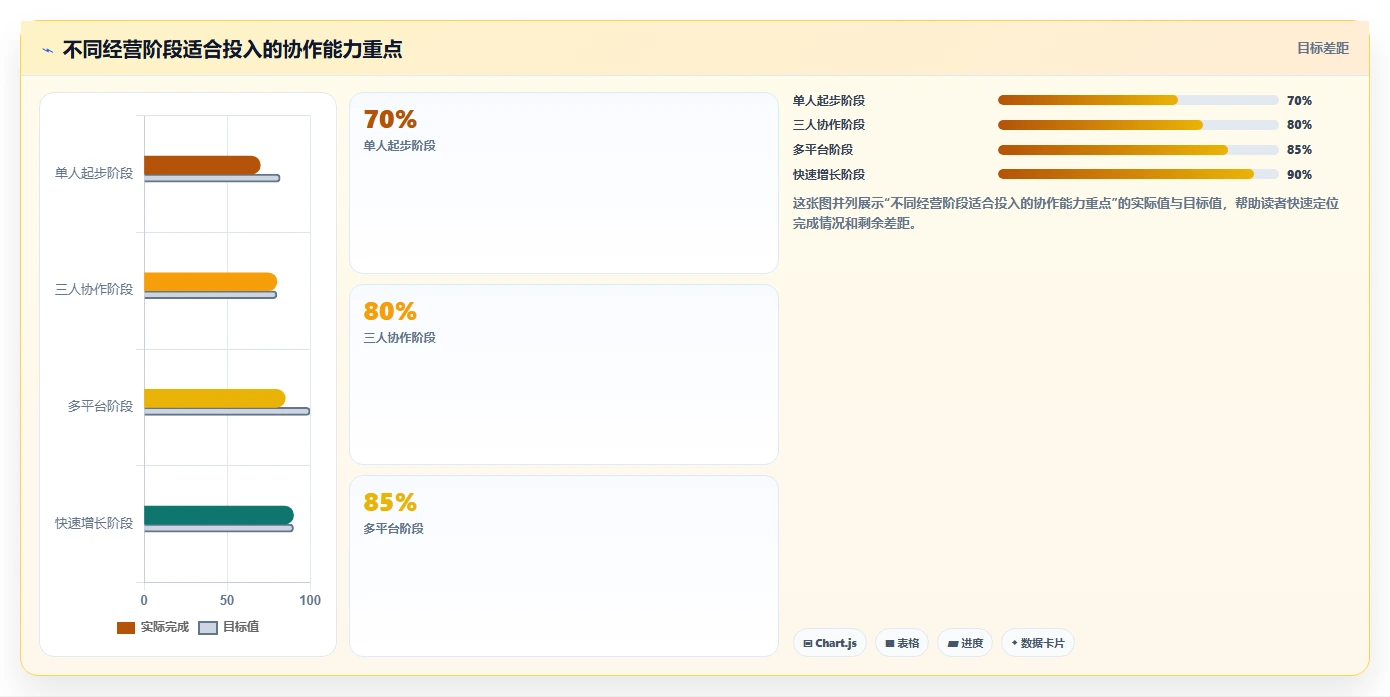
Task: Click the 表格 tag chip
Action: [902, 643]
